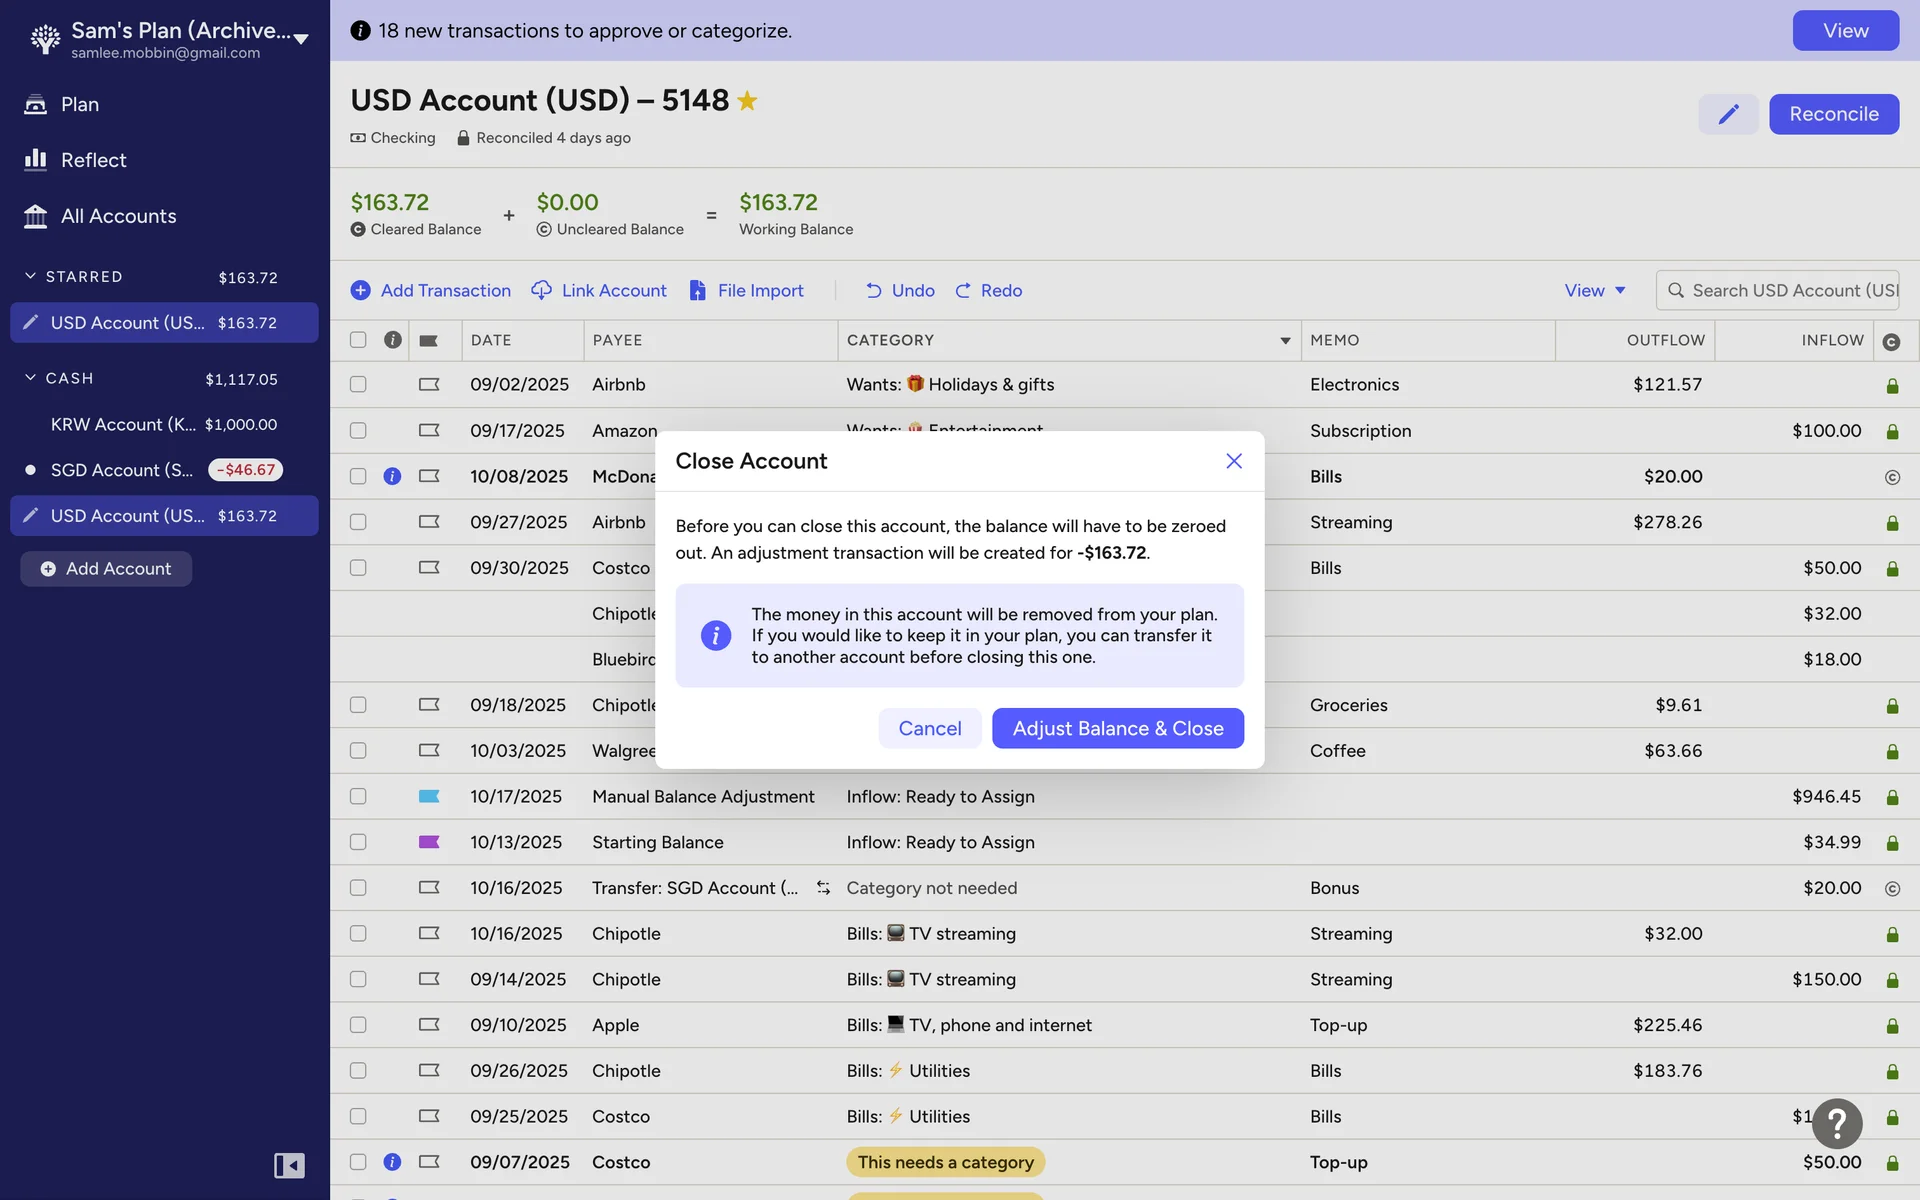Click the cyan flag on Manual Balance Adjustment
Image resolution: width=1920 pixels, height=1200 pixels.
pyautogui.click(x=429, y=796)
